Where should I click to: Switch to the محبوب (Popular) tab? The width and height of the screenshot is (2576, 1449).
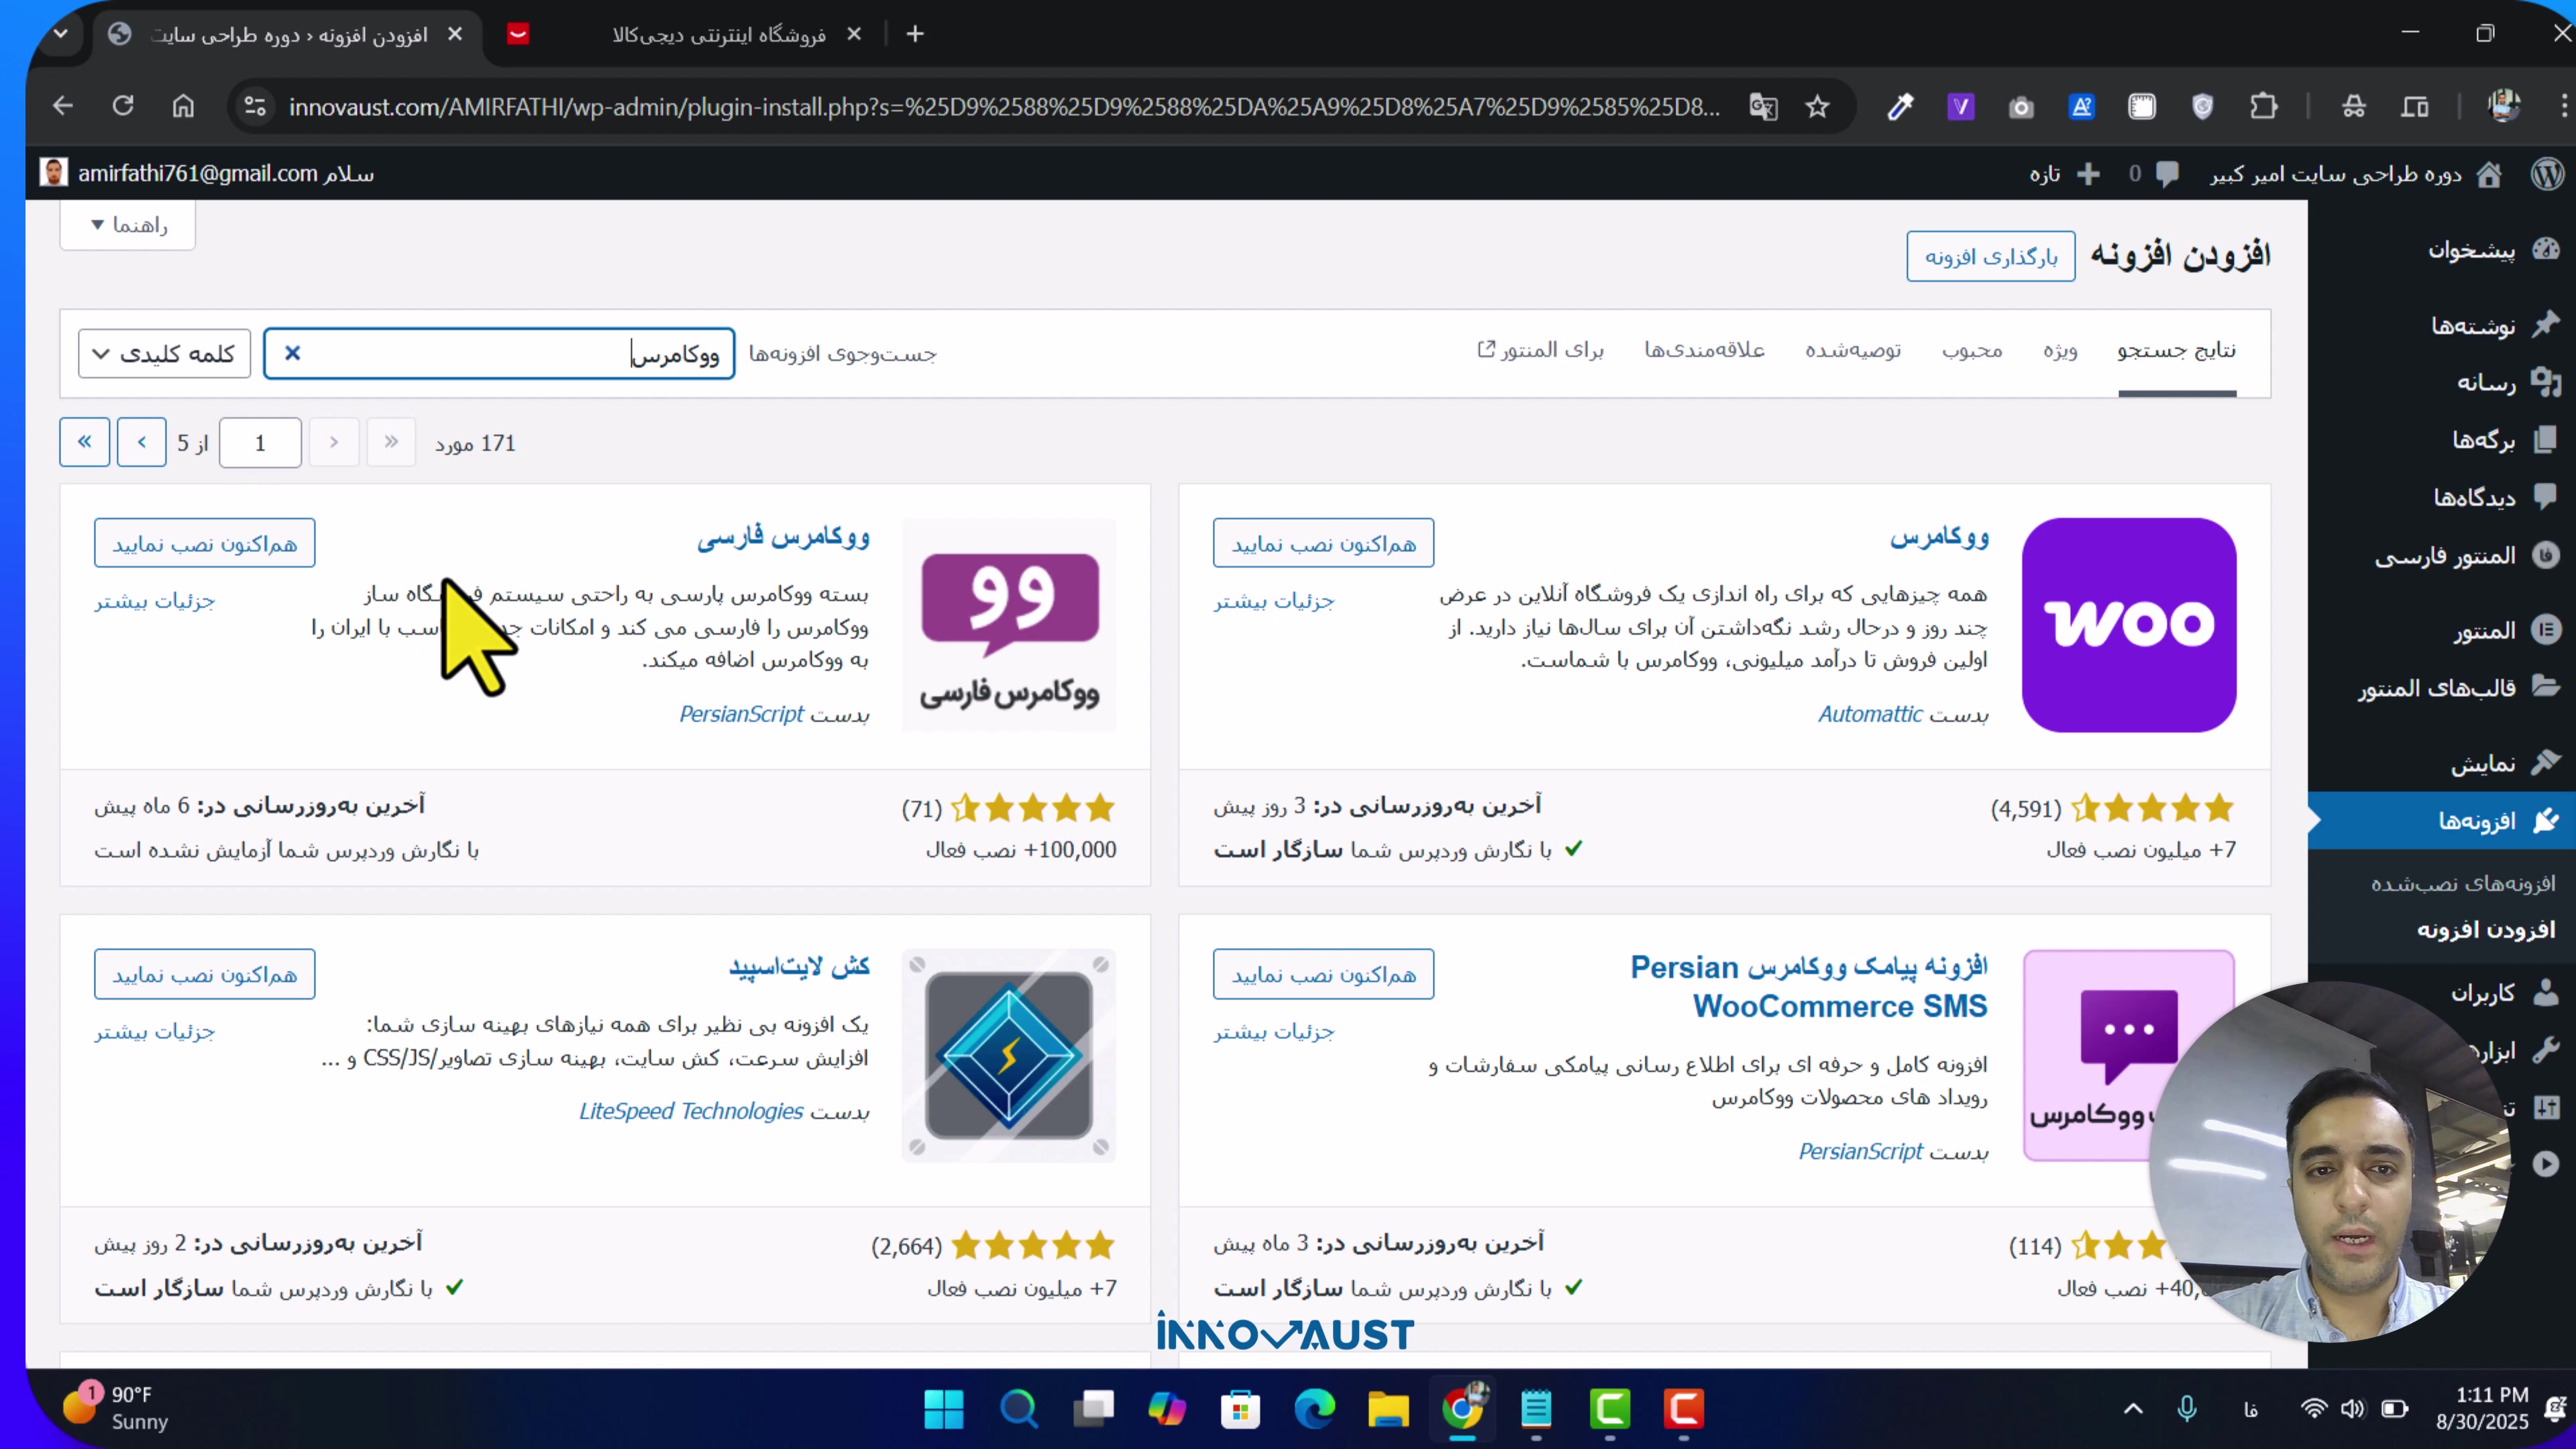point(1972,350)
